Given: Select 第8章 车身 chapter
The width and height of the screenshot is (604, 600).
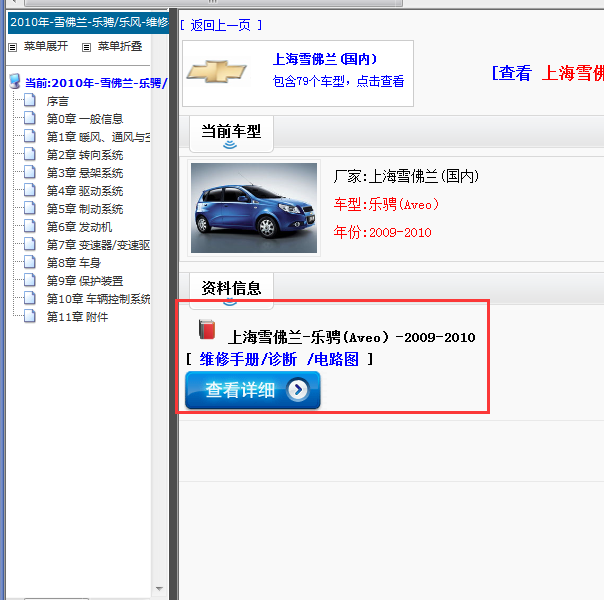Looking at the screenshot, I should click(74, 263).
